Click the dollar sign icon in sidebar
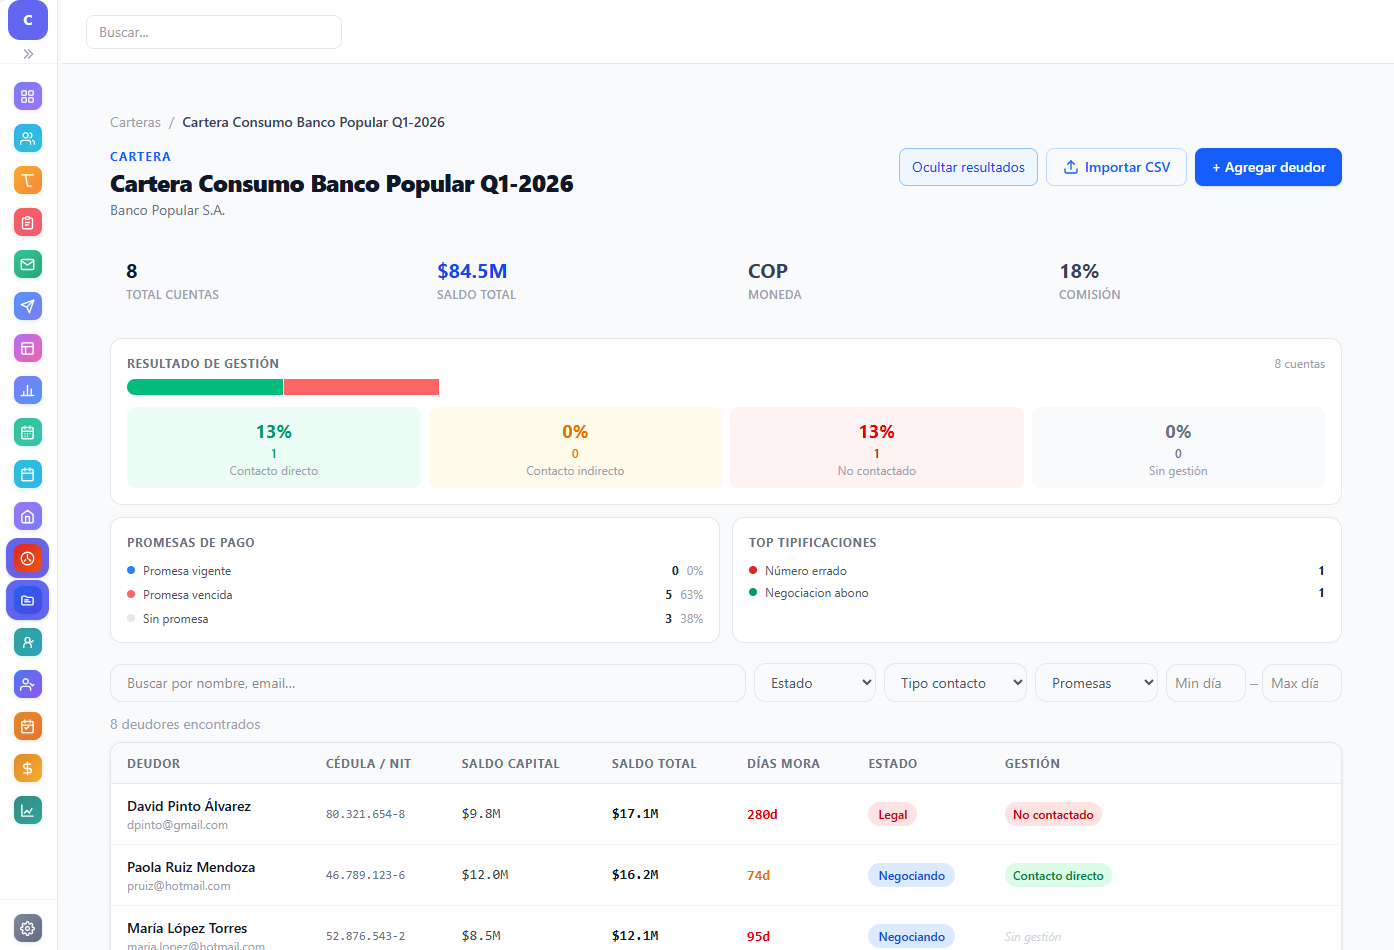The height and width of the screenshot is (950, 1394). coord(28,769)
